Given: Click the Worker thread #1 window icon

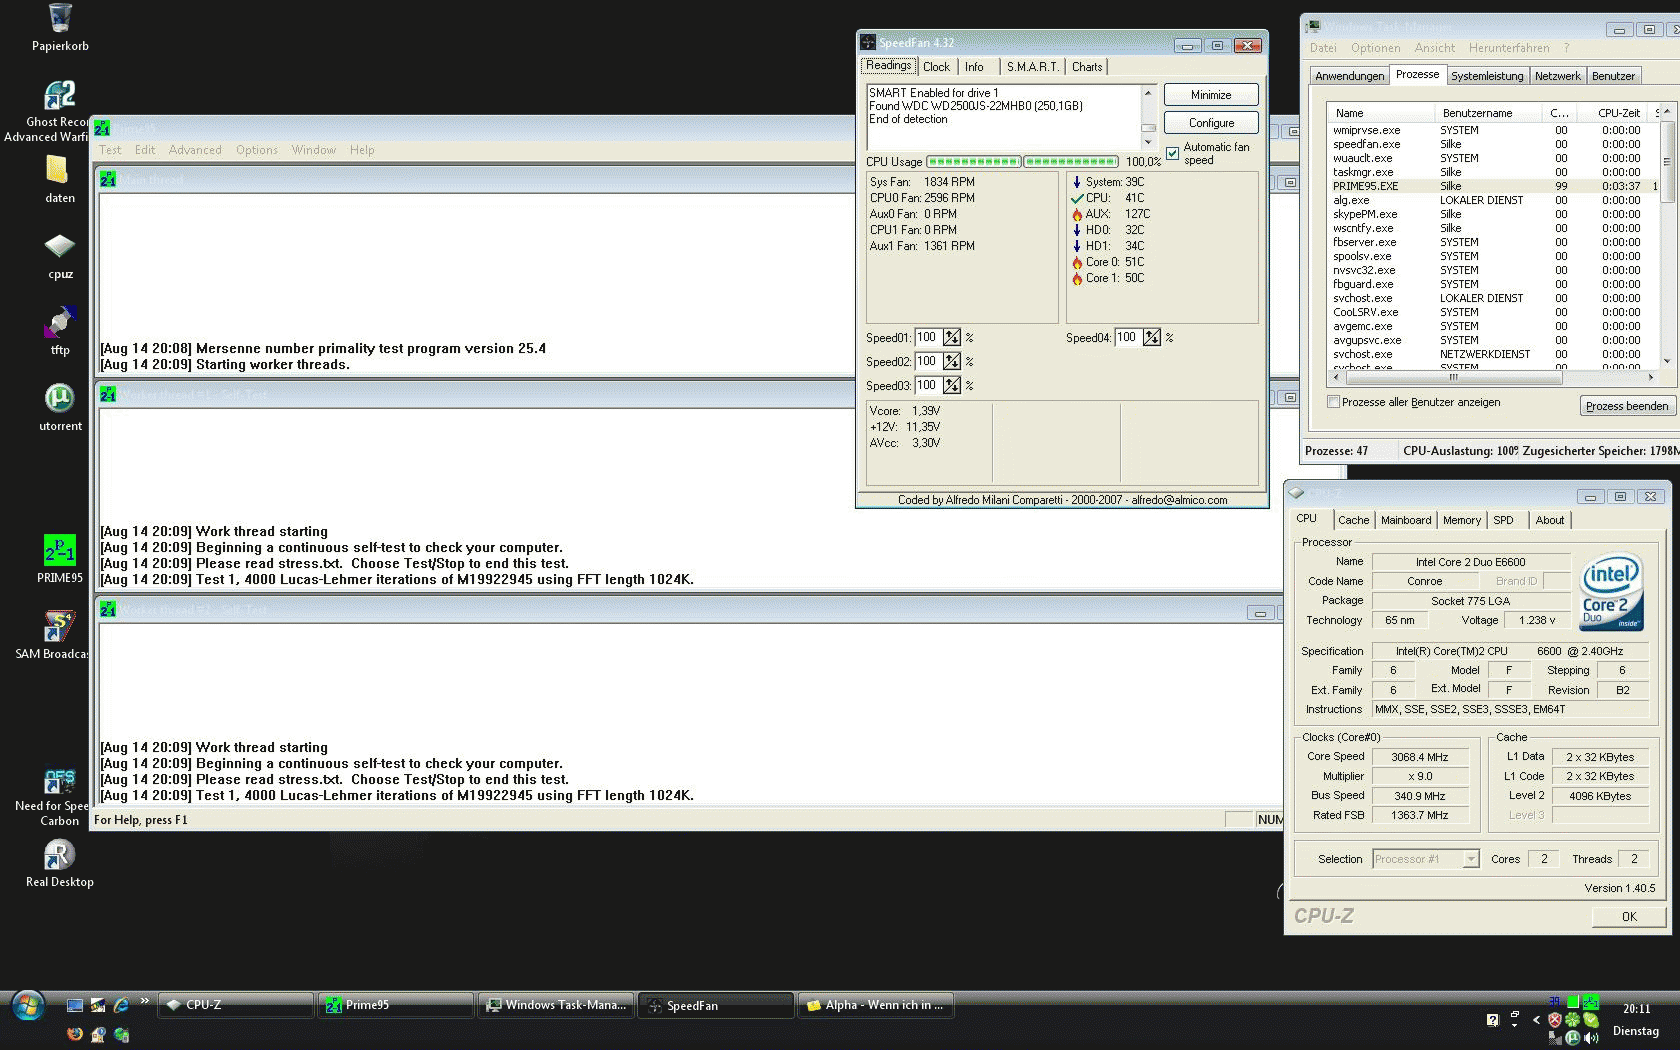Looking at the screenshot, I should [108, 395].
